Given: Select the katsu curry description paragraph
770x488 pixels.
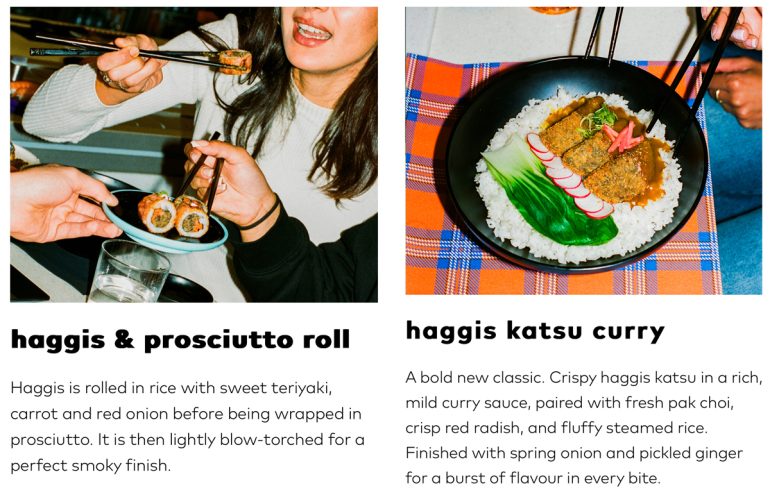Looking at the screenshot, I should tap(583, 428).
